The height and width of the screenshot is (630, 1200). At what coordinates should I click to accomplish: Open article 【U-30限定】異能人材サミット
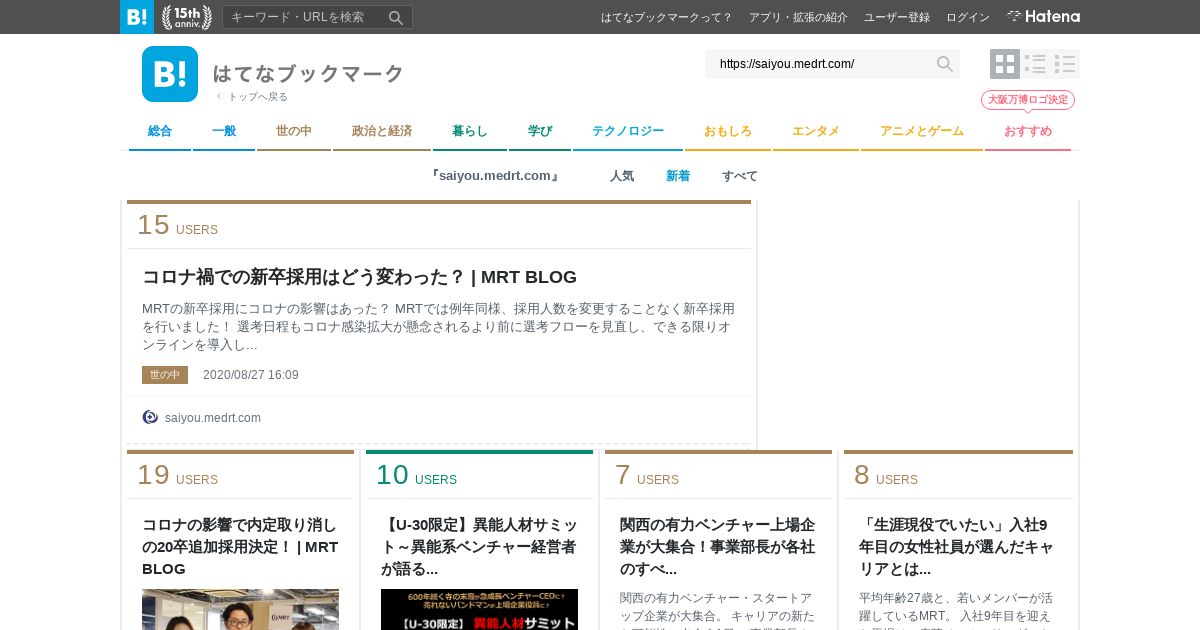click(x=479, y=546)
